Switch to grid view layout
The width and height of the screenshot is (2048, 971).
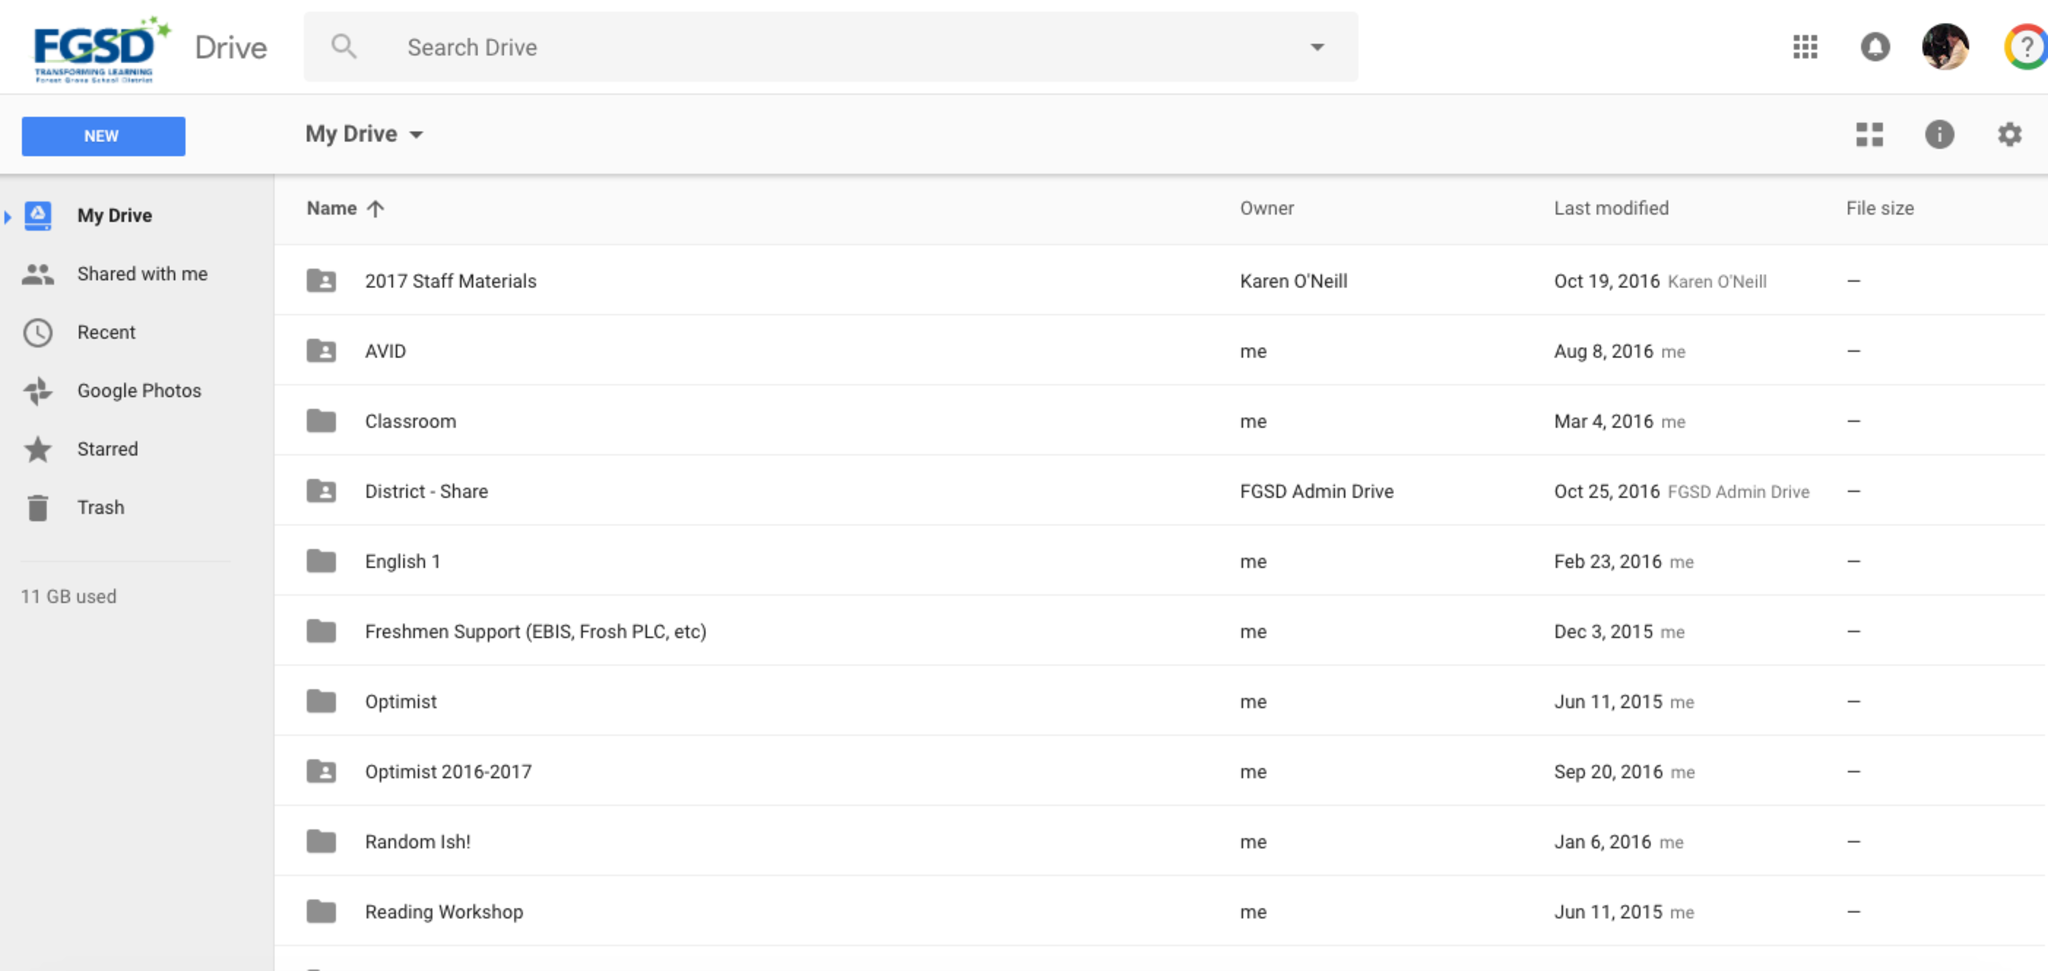[1869, 135]
